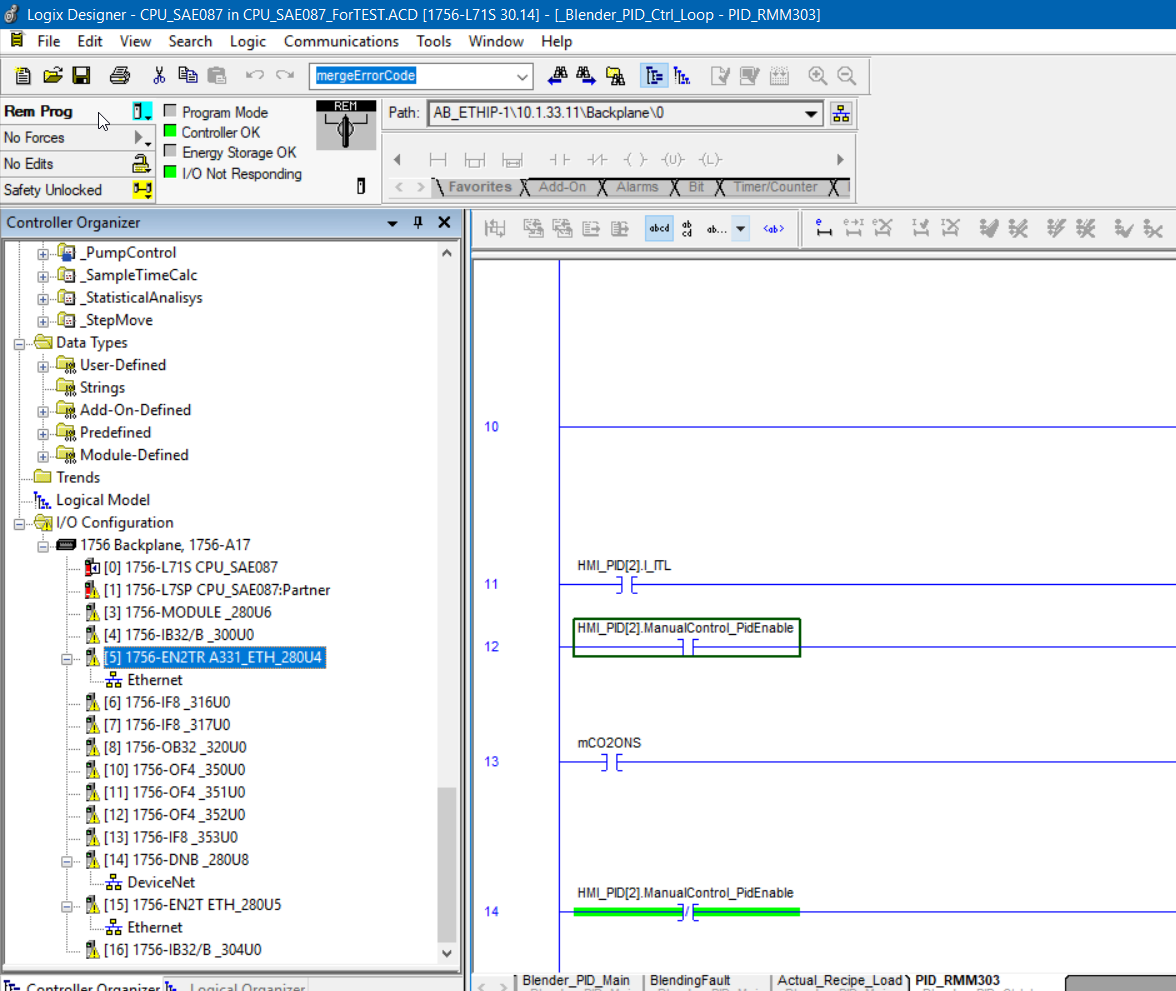
Task: Collapse the I/O Configuration folder
Action: coord(20,524)
